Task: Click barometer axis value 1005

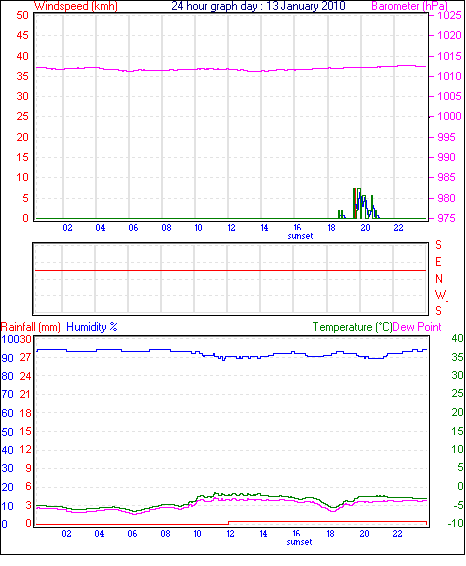Action: pyautogui.click(x=449, y=96)
